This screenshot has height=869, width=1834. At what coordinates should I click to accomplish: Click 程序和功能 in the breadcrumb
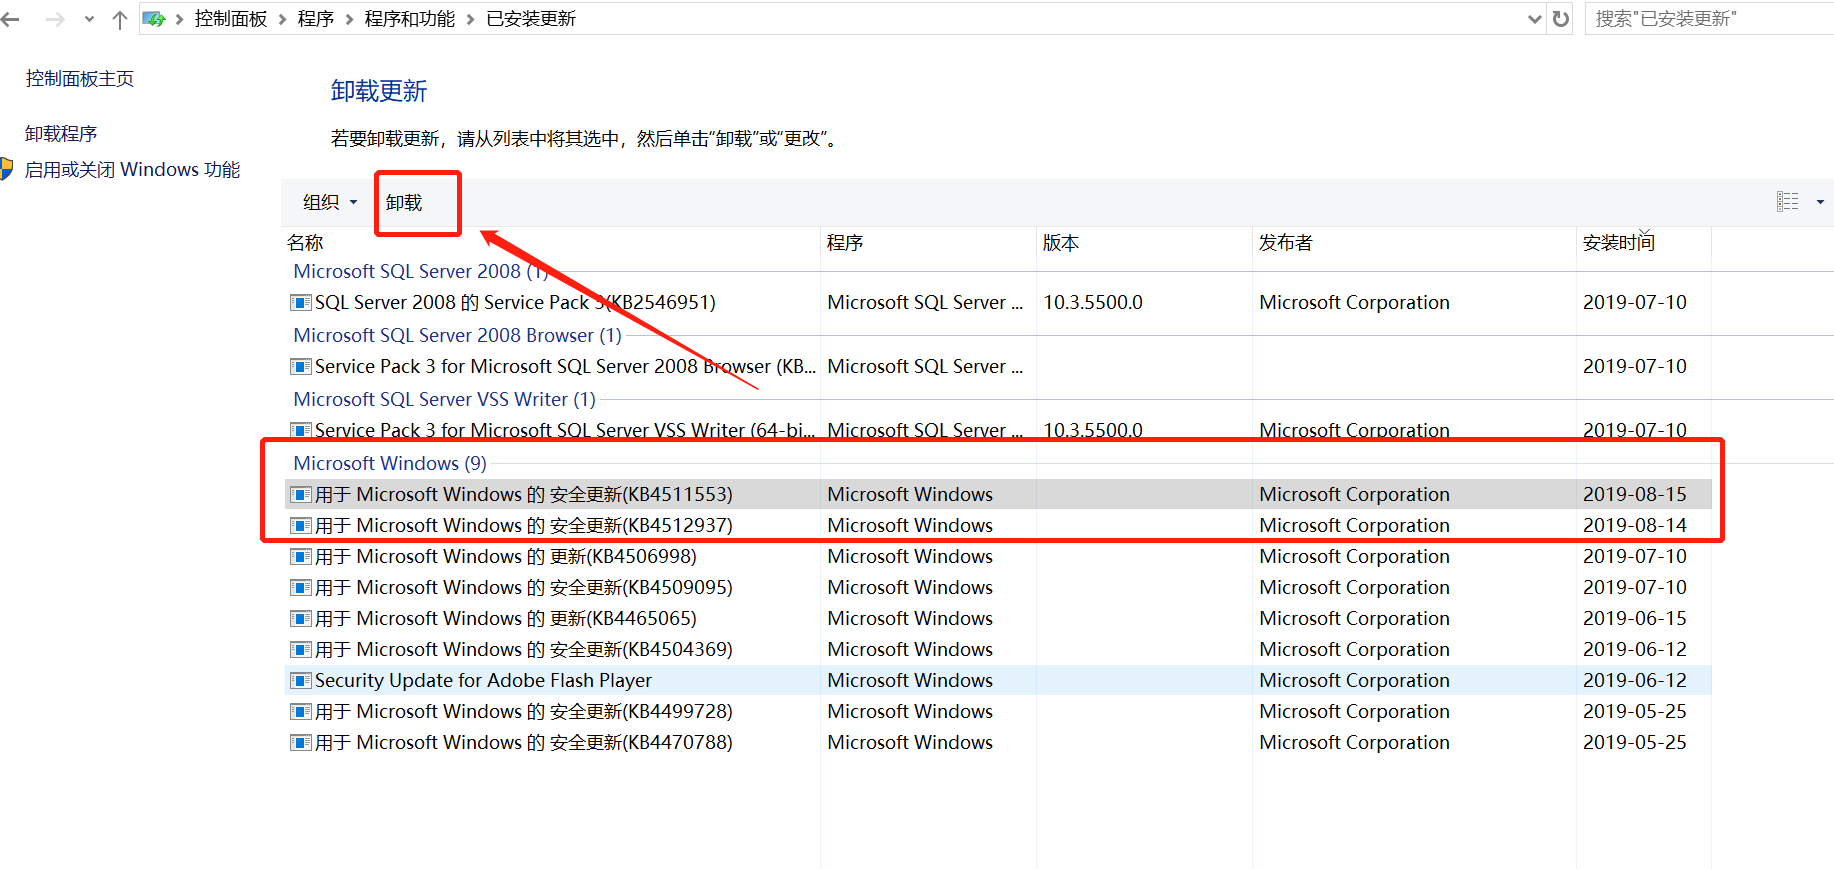409,19
